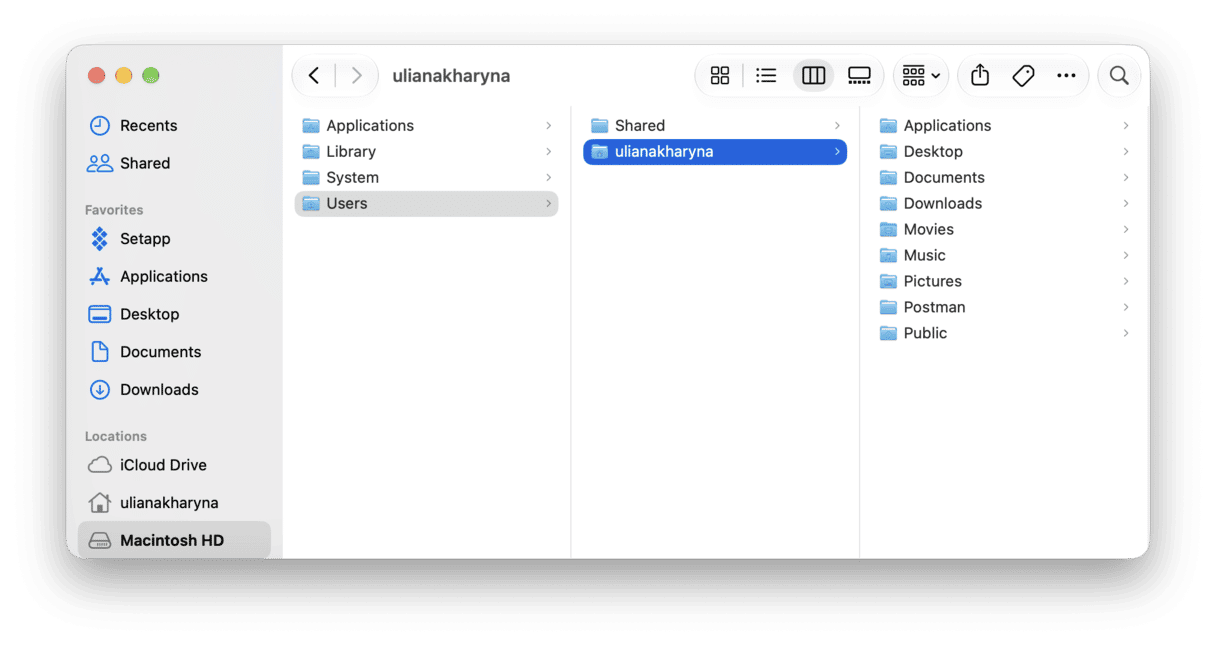1216x646 pixels.
Task: Expand Postman folder chevron
Action: pos(1126,307)
